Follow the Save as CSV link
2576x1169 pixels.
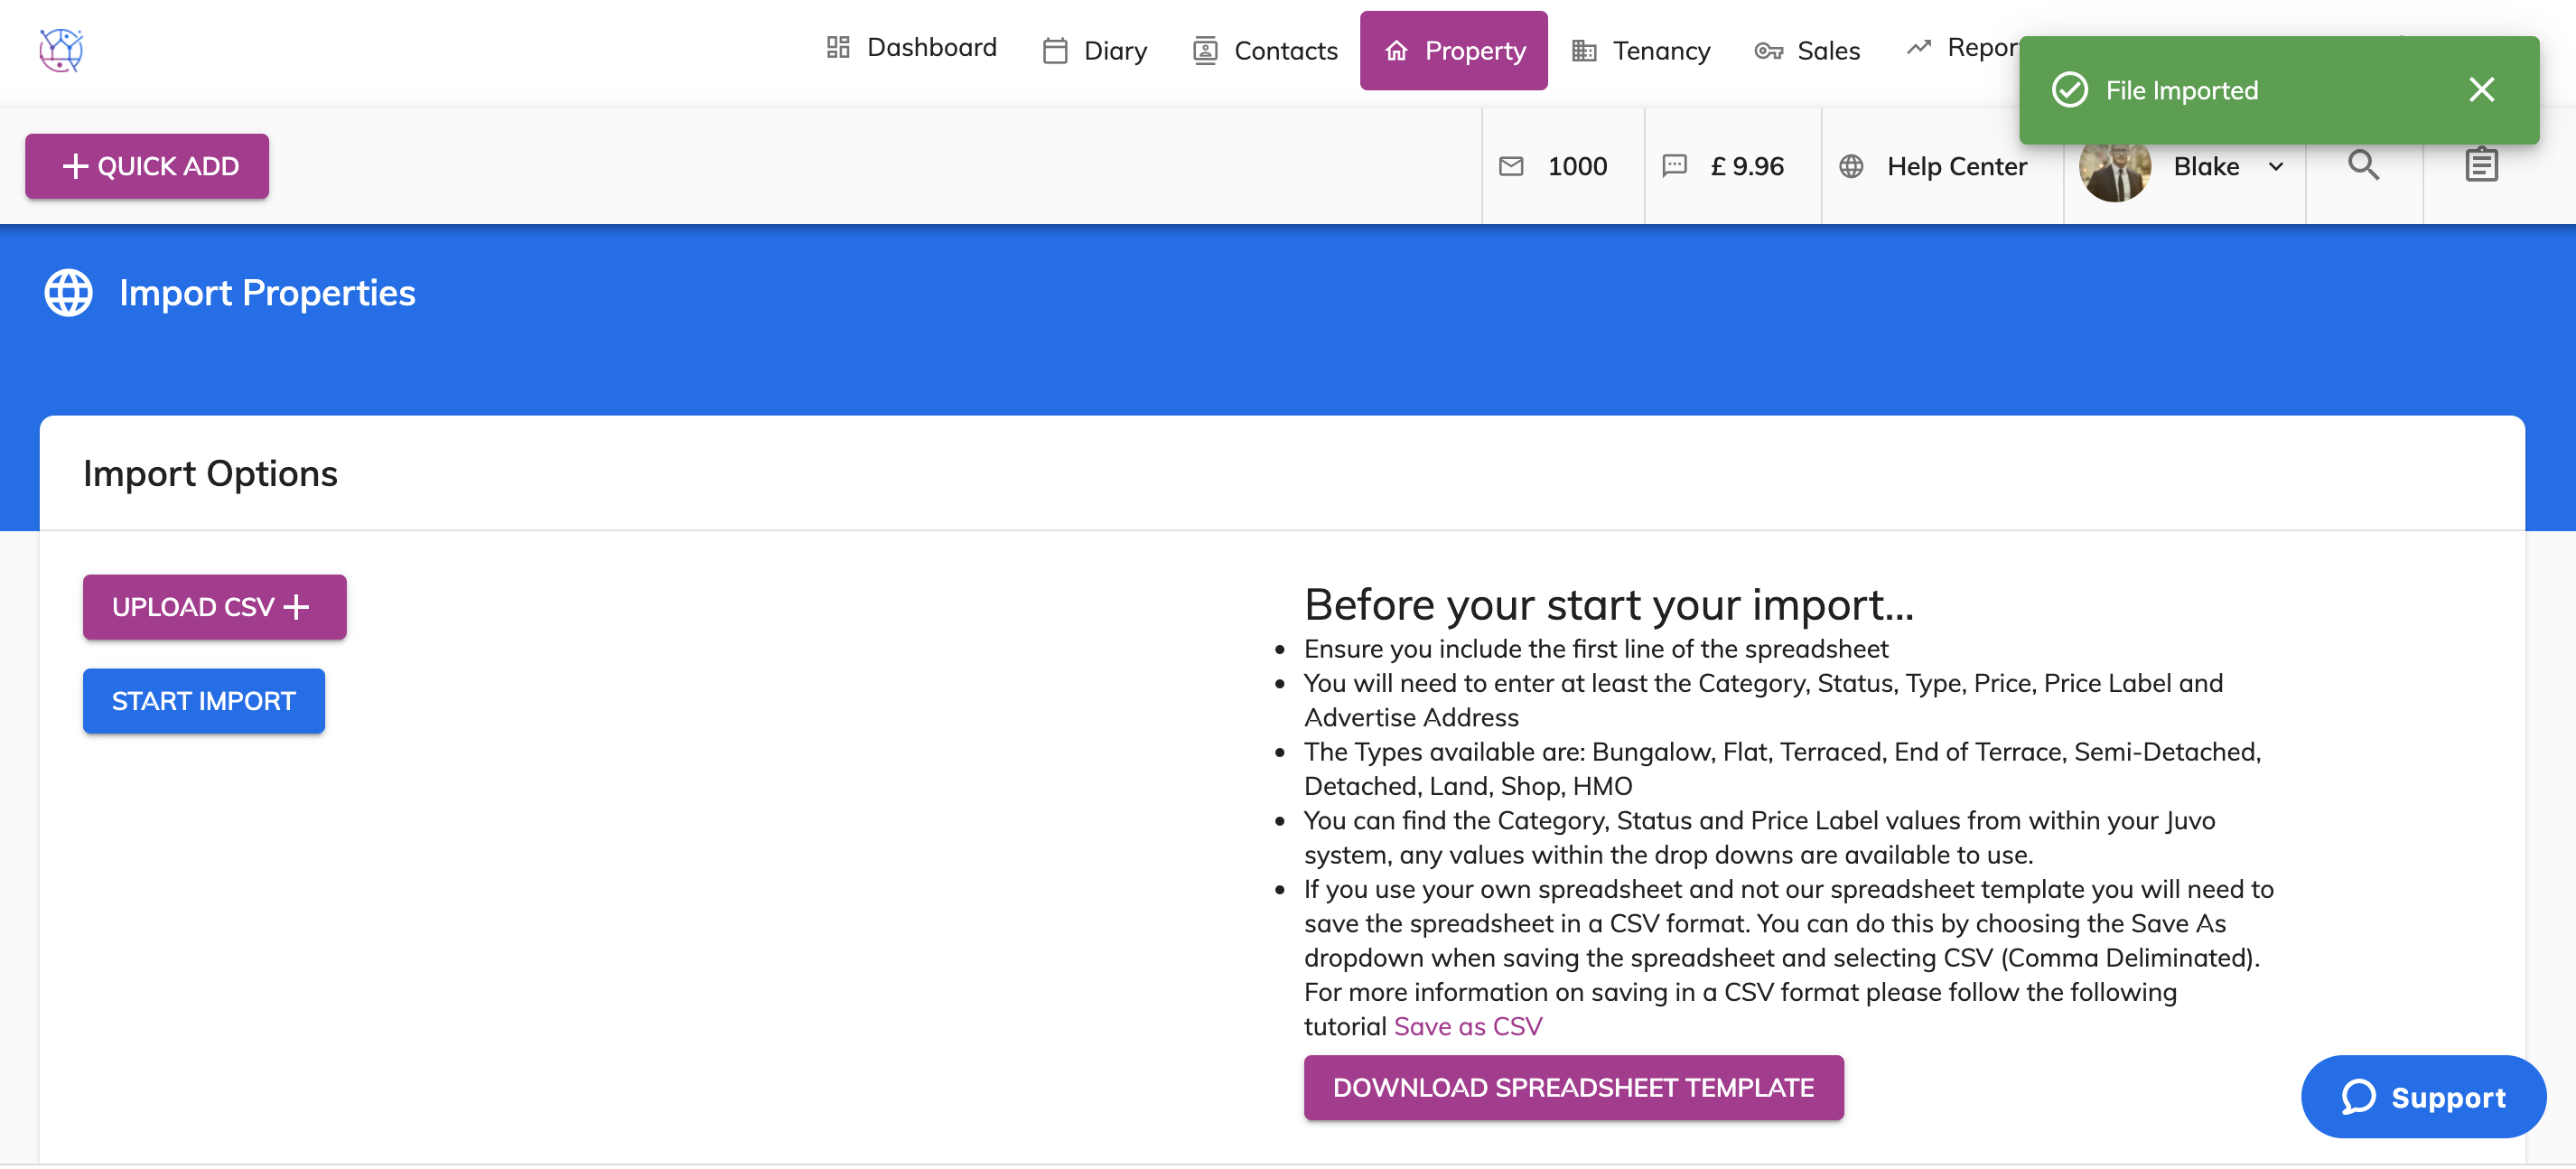click(x=1467, y=1026)
